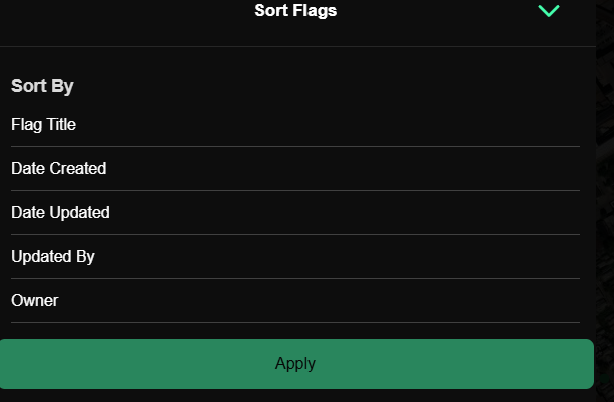Click the Date Updated row label
Image resolution: width=614 pixels, height=402 pixels.
click(60, 213)
